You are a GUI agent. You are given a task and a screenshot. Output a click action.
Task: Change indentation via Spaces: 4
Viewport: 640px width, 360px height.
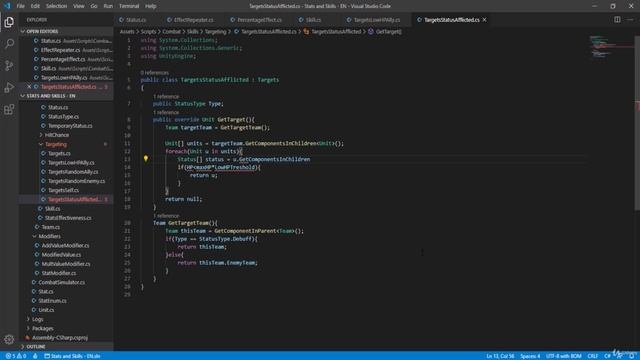coord(530,356)
